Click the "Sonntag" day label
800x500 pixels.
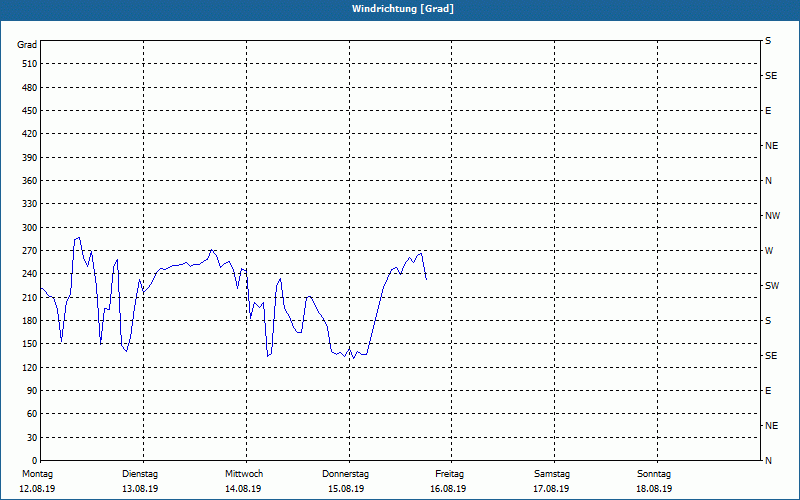point(654,474)
